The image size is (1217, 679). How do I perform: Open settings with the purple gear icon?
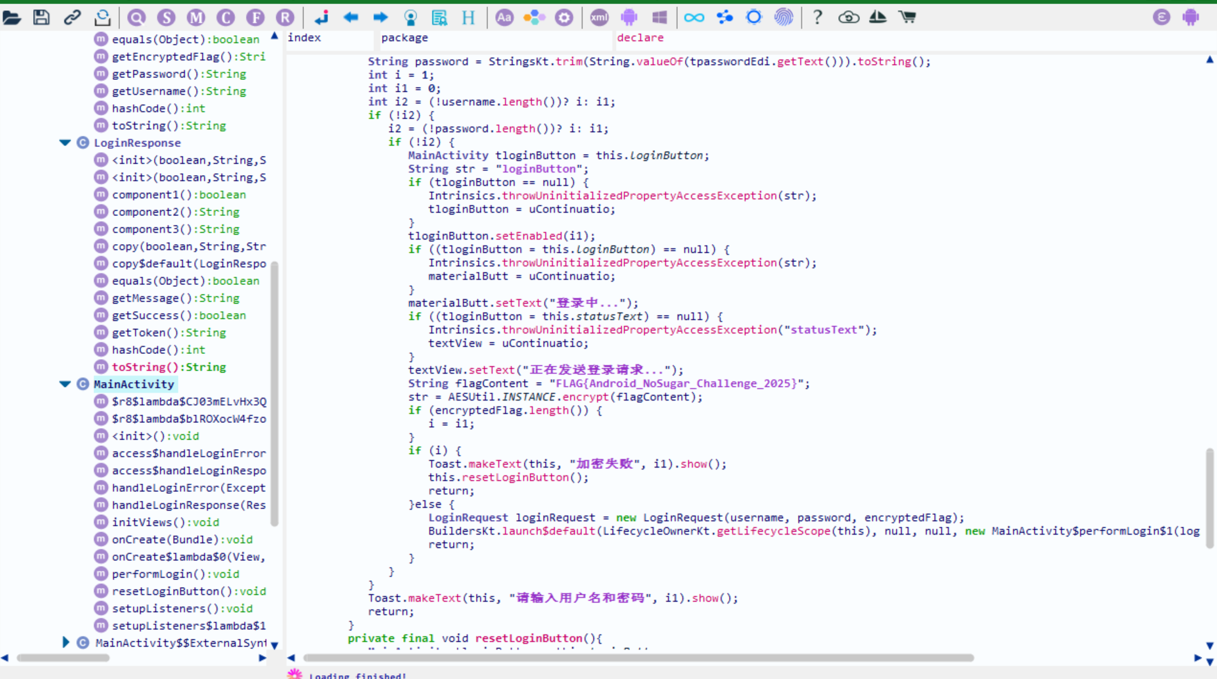click(564, 17)
